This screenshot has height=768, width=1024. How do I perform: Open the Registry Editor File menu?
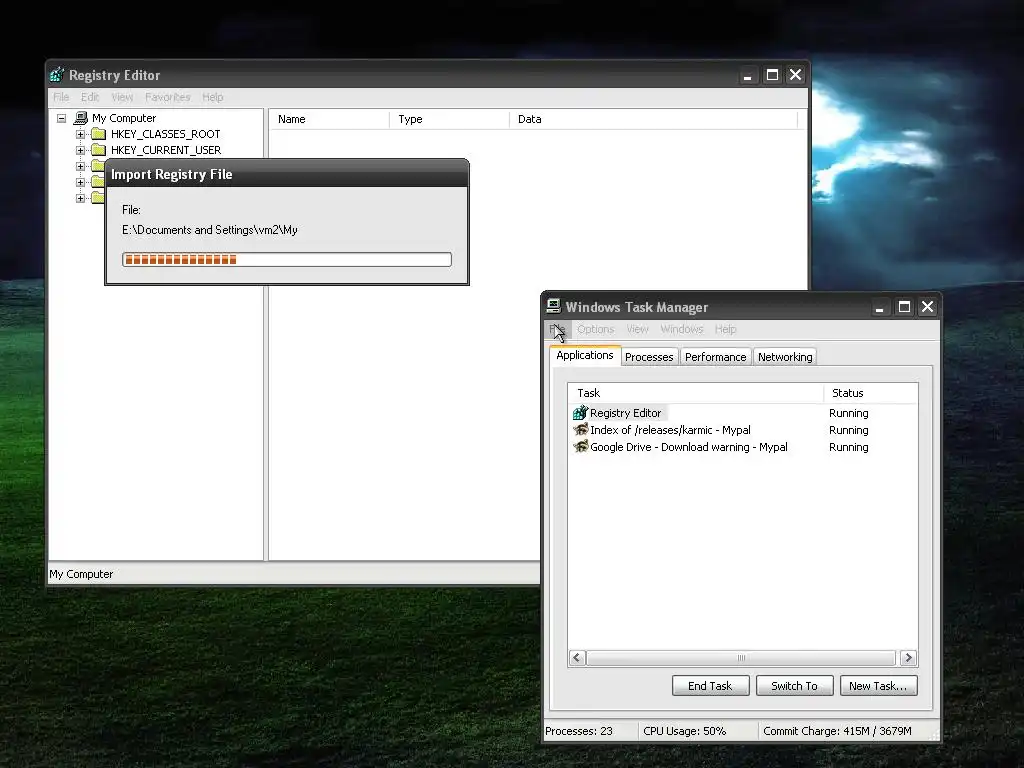pyautogui.click(x=61, y=97)
